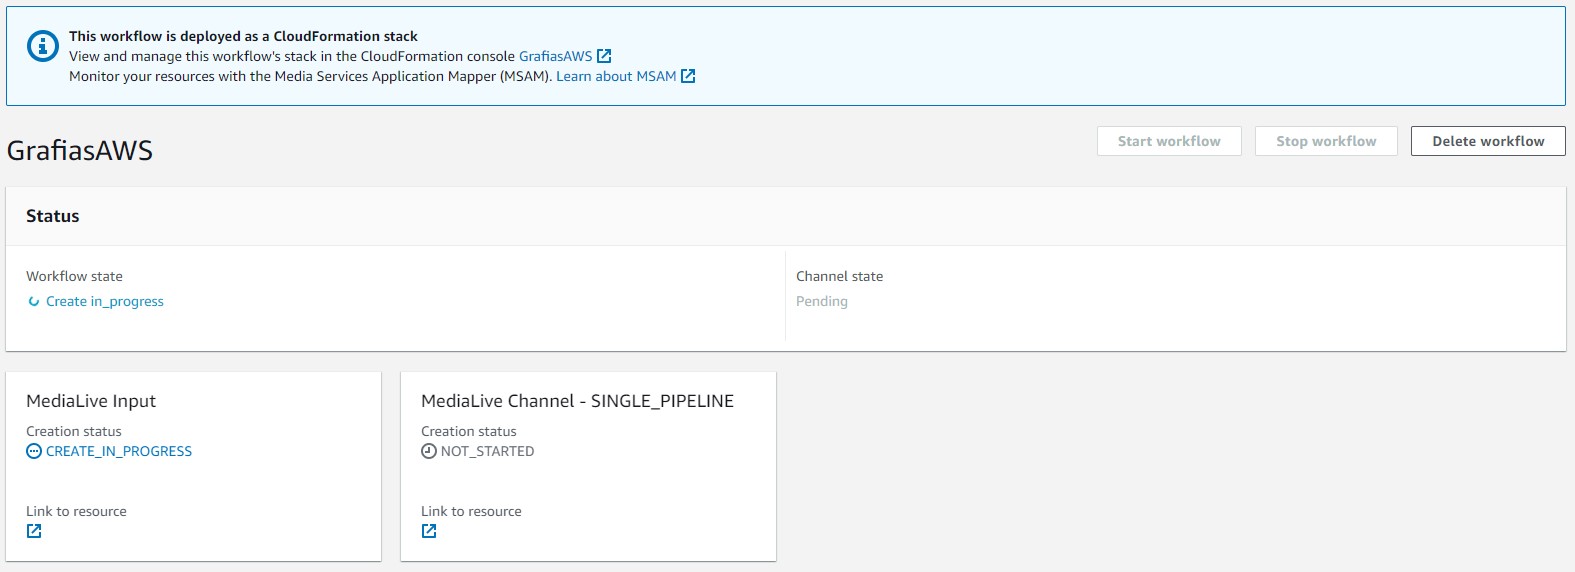This screenshot has width=1575, height=572.
Task: Click the info icon in CloudFormation banner
Action: [x=42, y=46]
